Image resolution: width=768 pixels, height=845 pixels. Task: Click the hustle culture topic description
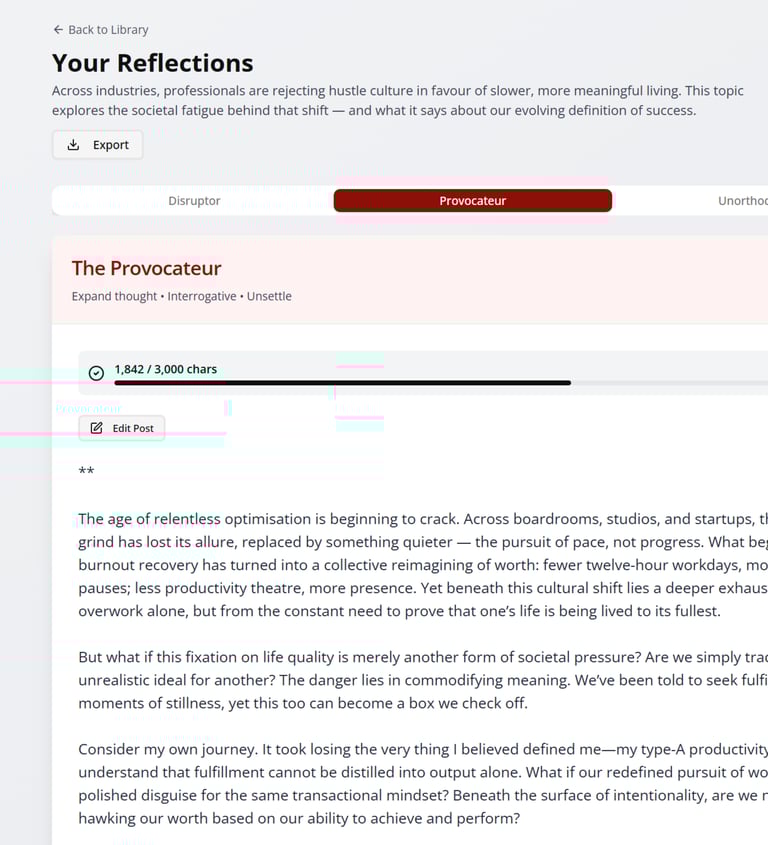tap(397, 100)
